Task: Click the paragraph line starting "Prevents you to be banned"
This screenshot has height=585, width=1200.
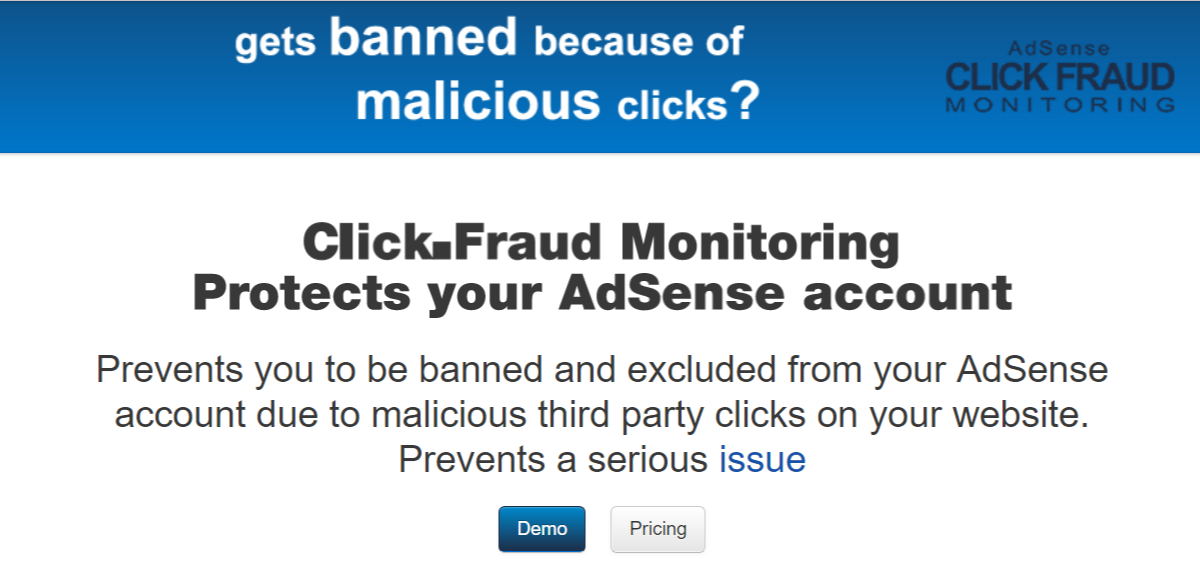Action: pos(602,371)
